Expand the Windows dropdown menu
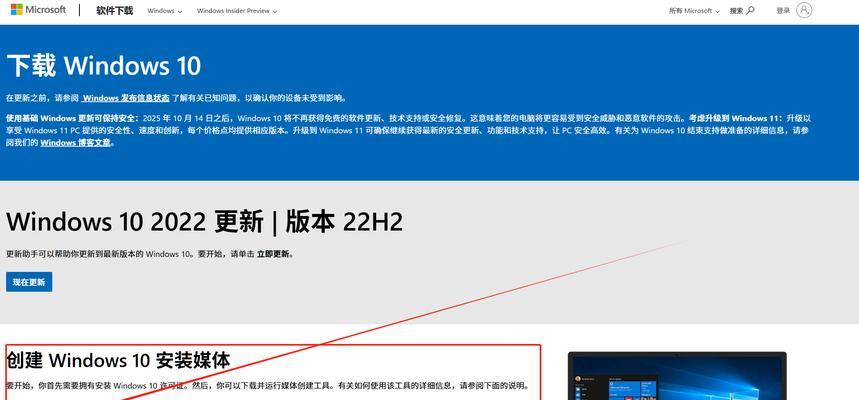The height and width of the screenshot is (400, 859). pos(164,11)
